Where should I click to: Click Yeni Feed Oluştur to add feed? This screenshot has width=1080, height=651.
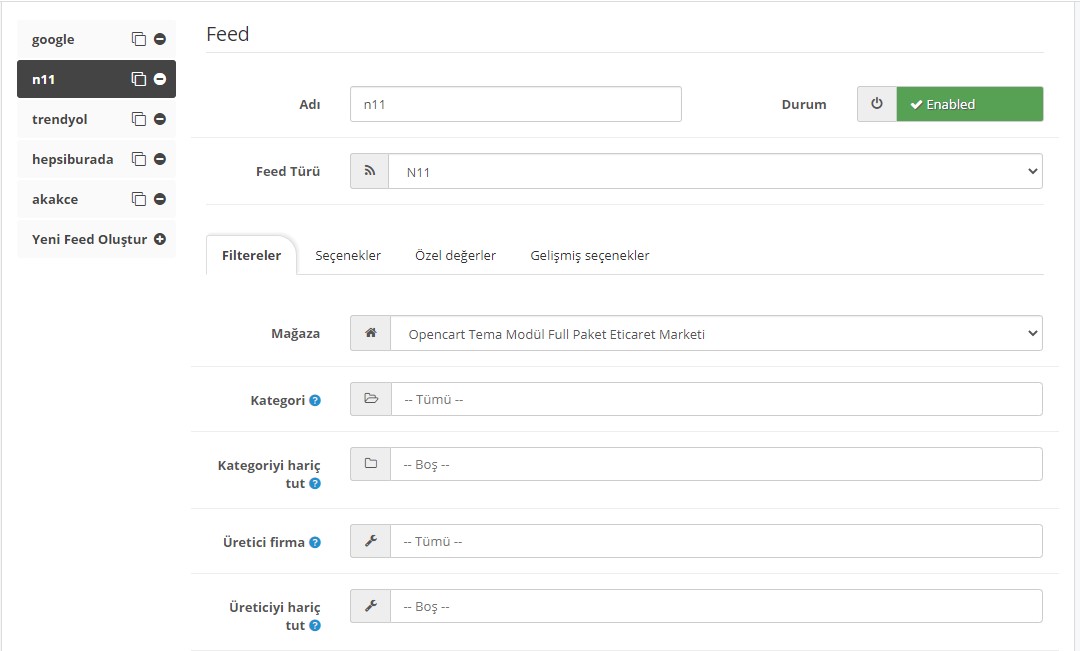tap(97, 239)
